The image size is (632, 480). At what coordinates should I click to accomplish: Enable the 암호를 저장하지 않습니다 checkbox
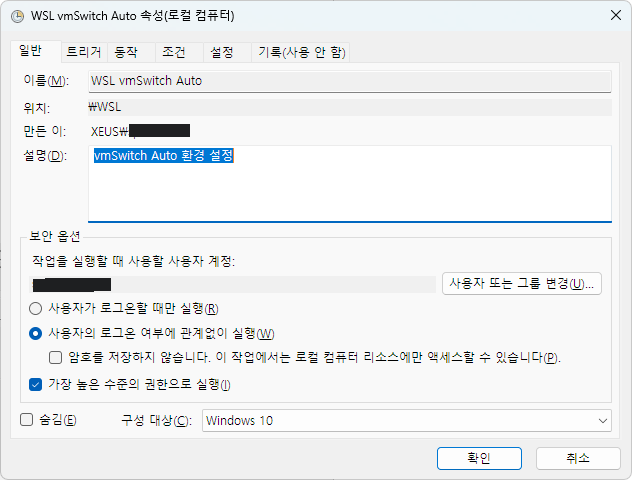[x=56, y=357]
